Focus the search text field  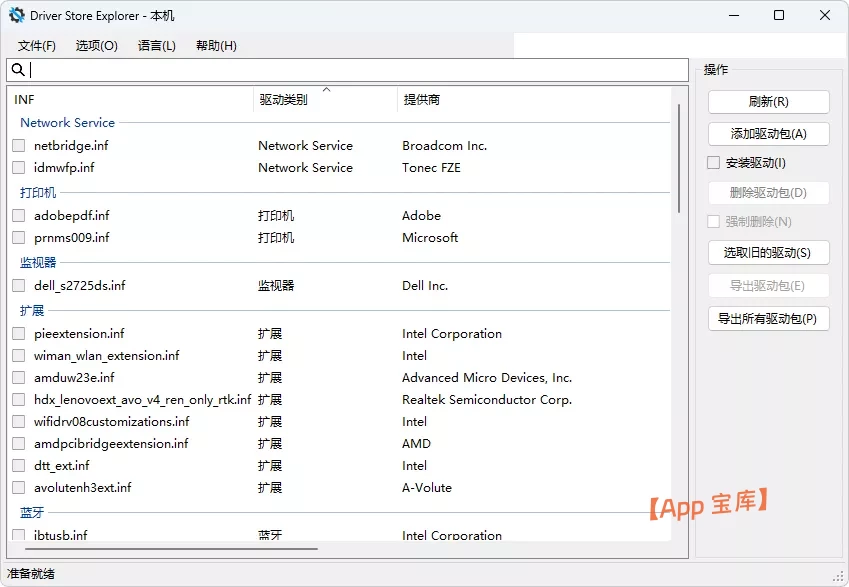[x=350, y=70]
